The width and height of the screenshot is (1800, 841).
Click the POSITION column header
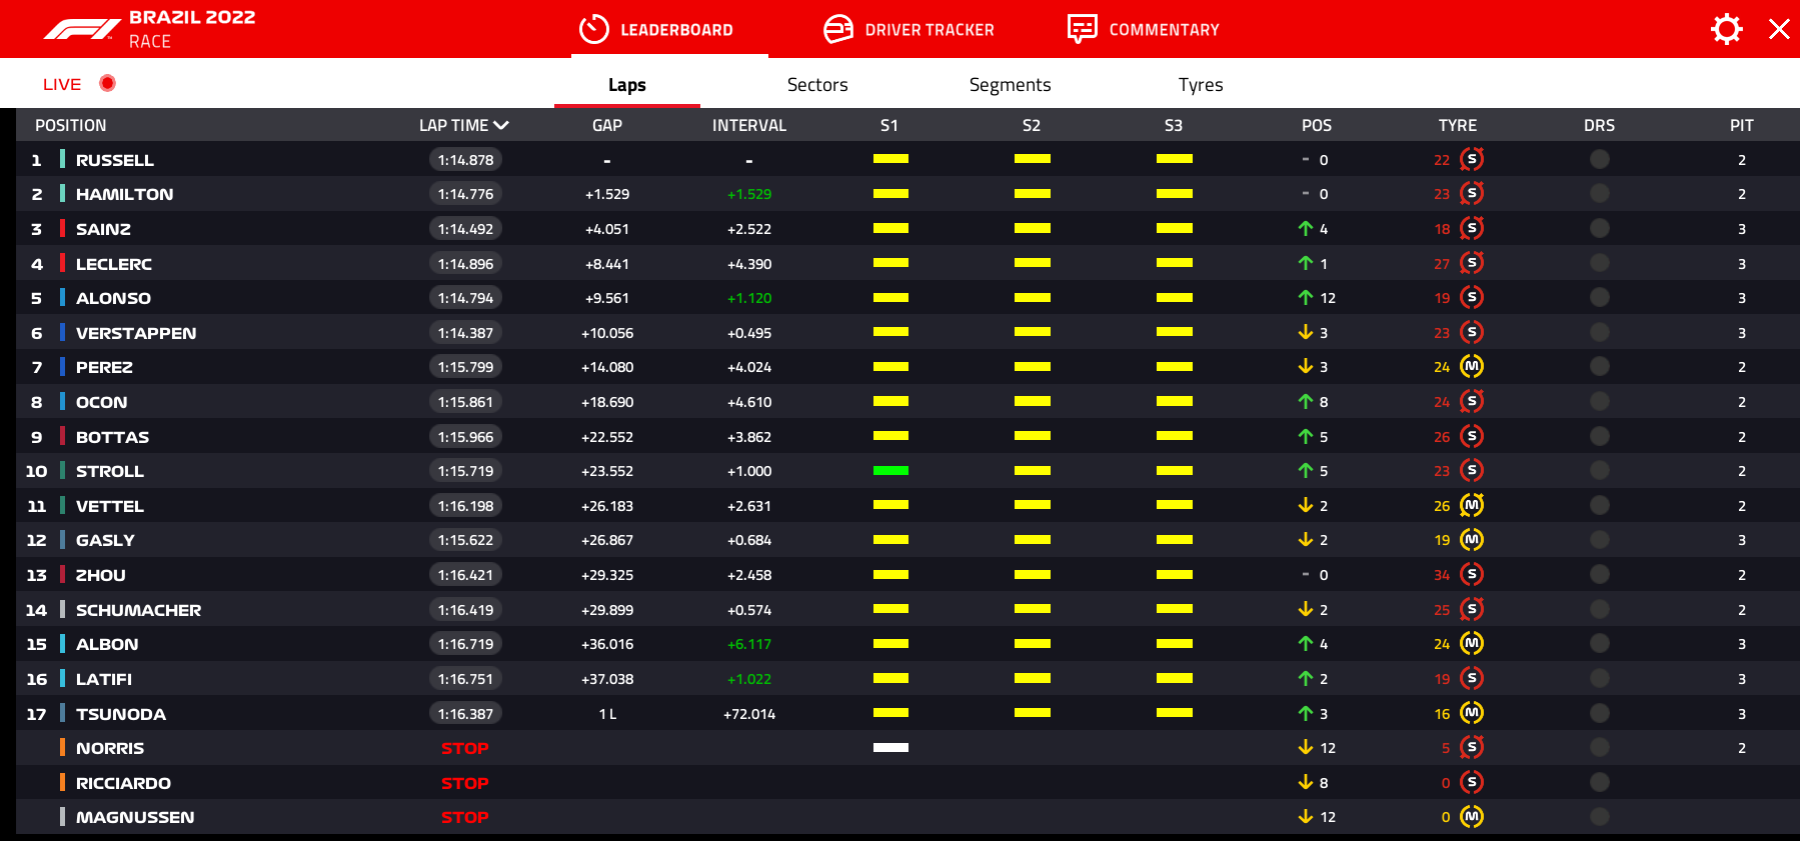point(70,125)
